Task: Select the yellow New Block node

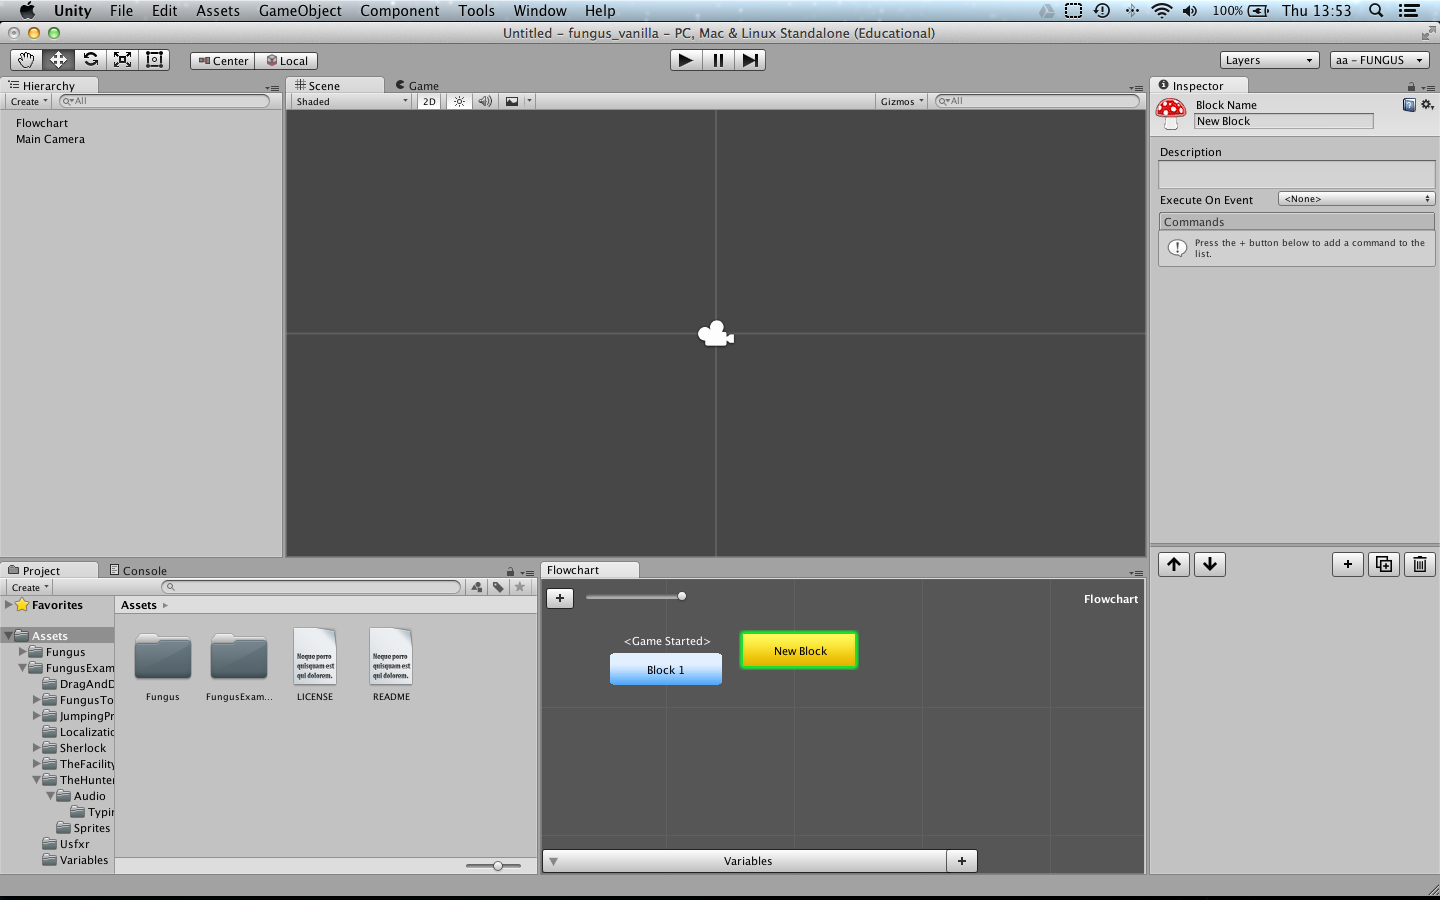Action: coord(799,650)
